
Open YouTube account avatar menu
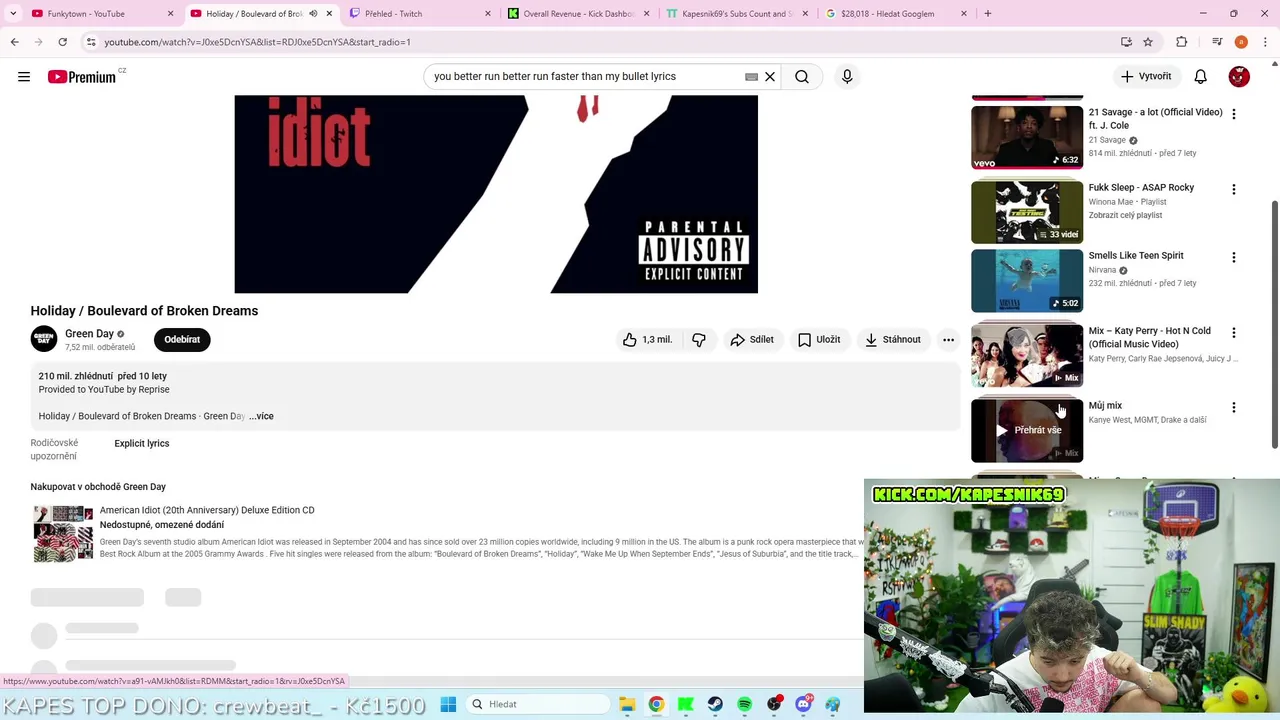(x=1239, y=77)
